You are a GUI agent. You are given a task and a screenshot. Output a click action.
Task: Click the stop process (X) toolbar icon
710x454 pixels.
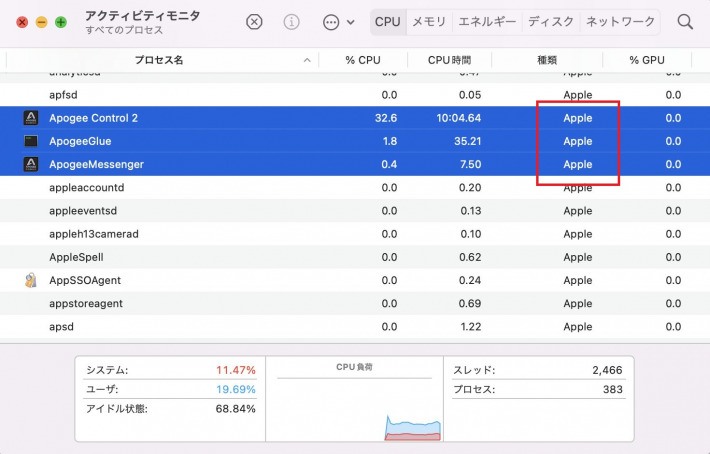click(254, 21)
